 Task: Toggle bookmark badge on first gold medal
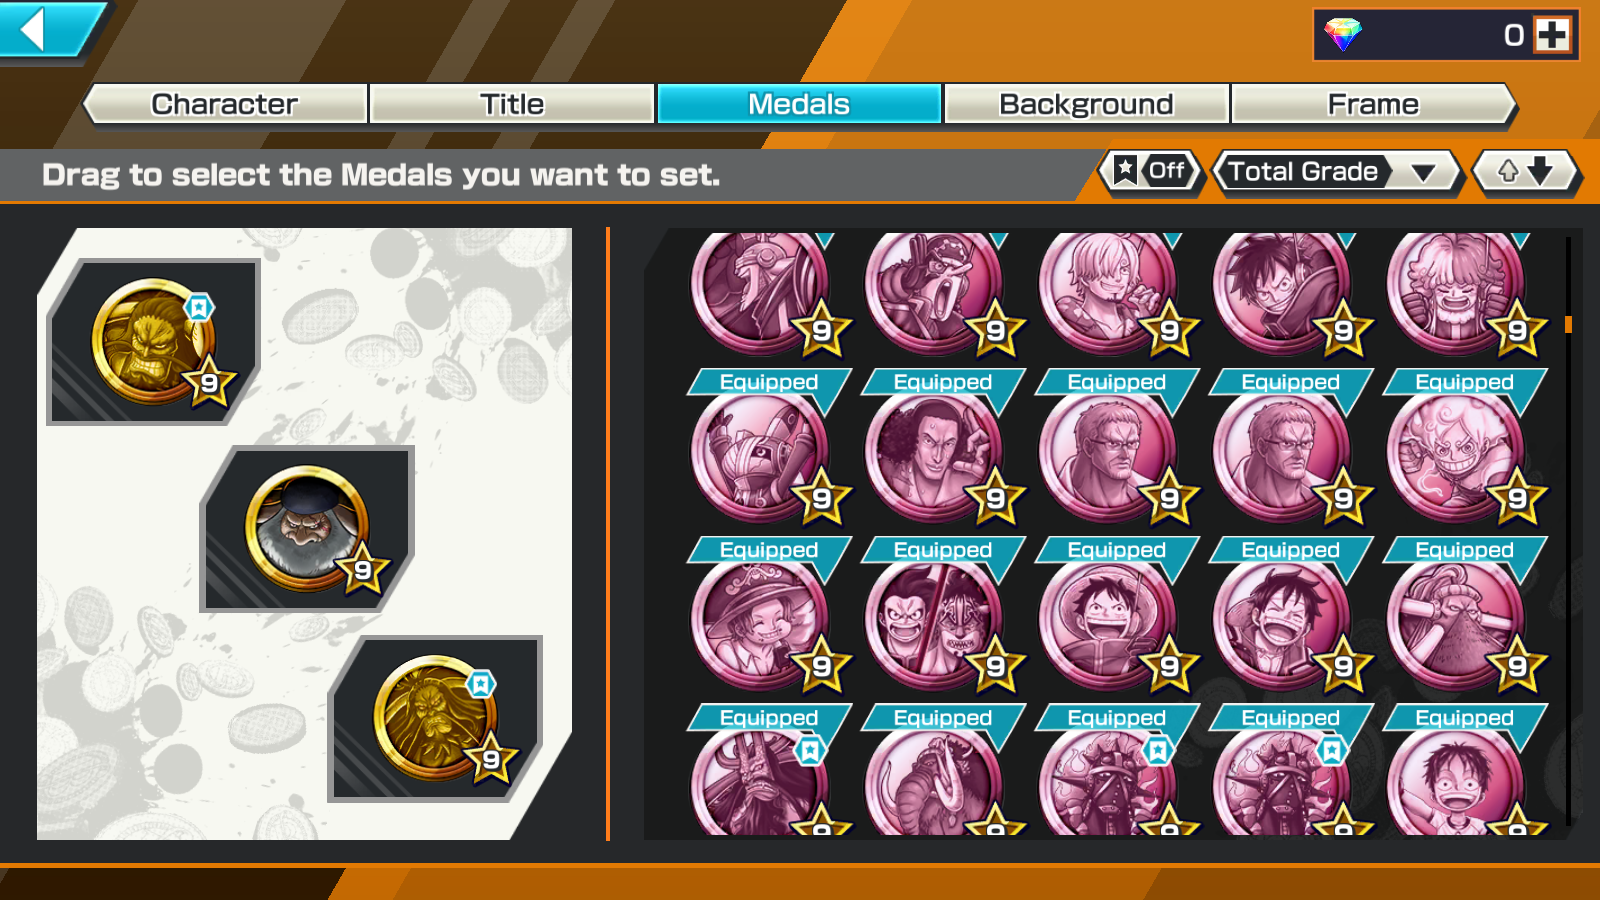[x=199, y=307]
